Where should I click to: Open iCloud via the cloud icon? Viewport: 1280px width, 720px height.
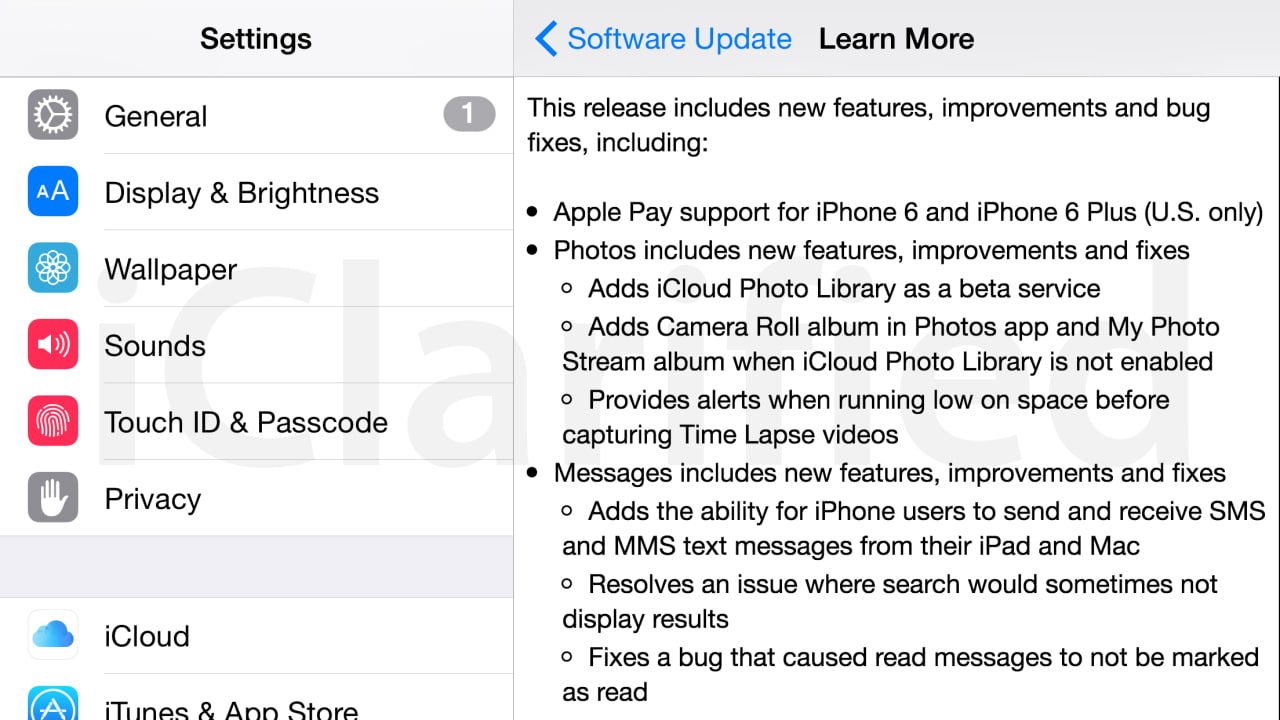point(52,636)
